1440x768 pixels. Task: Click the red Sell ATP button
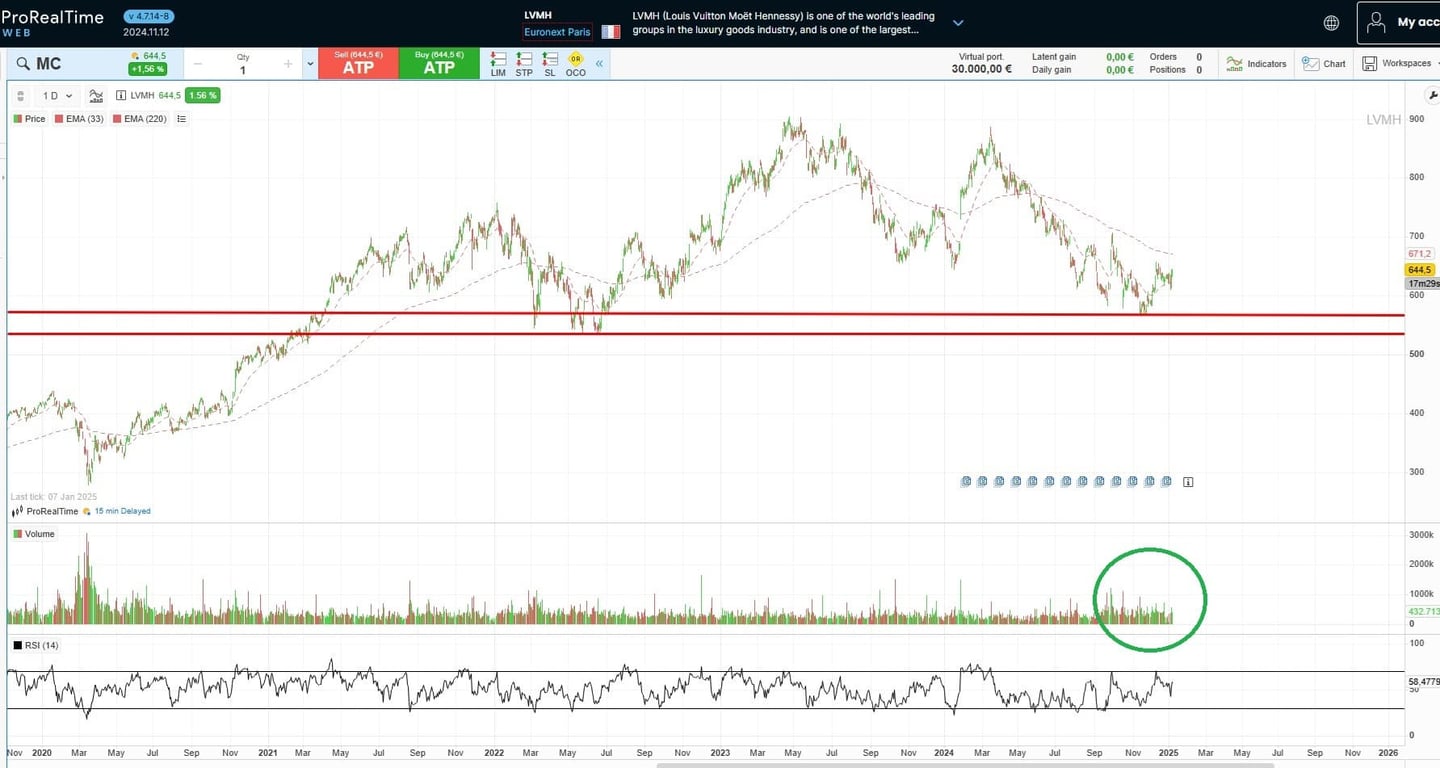pos(358,63)
